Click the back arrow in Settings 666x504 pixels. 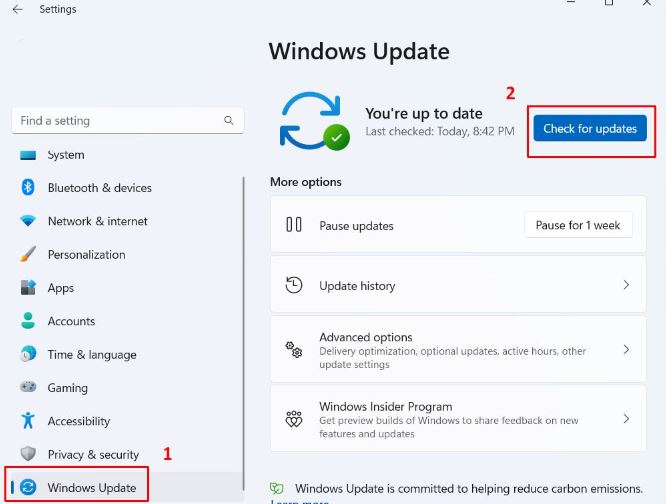pyautogui.click(x=17, y=9)
